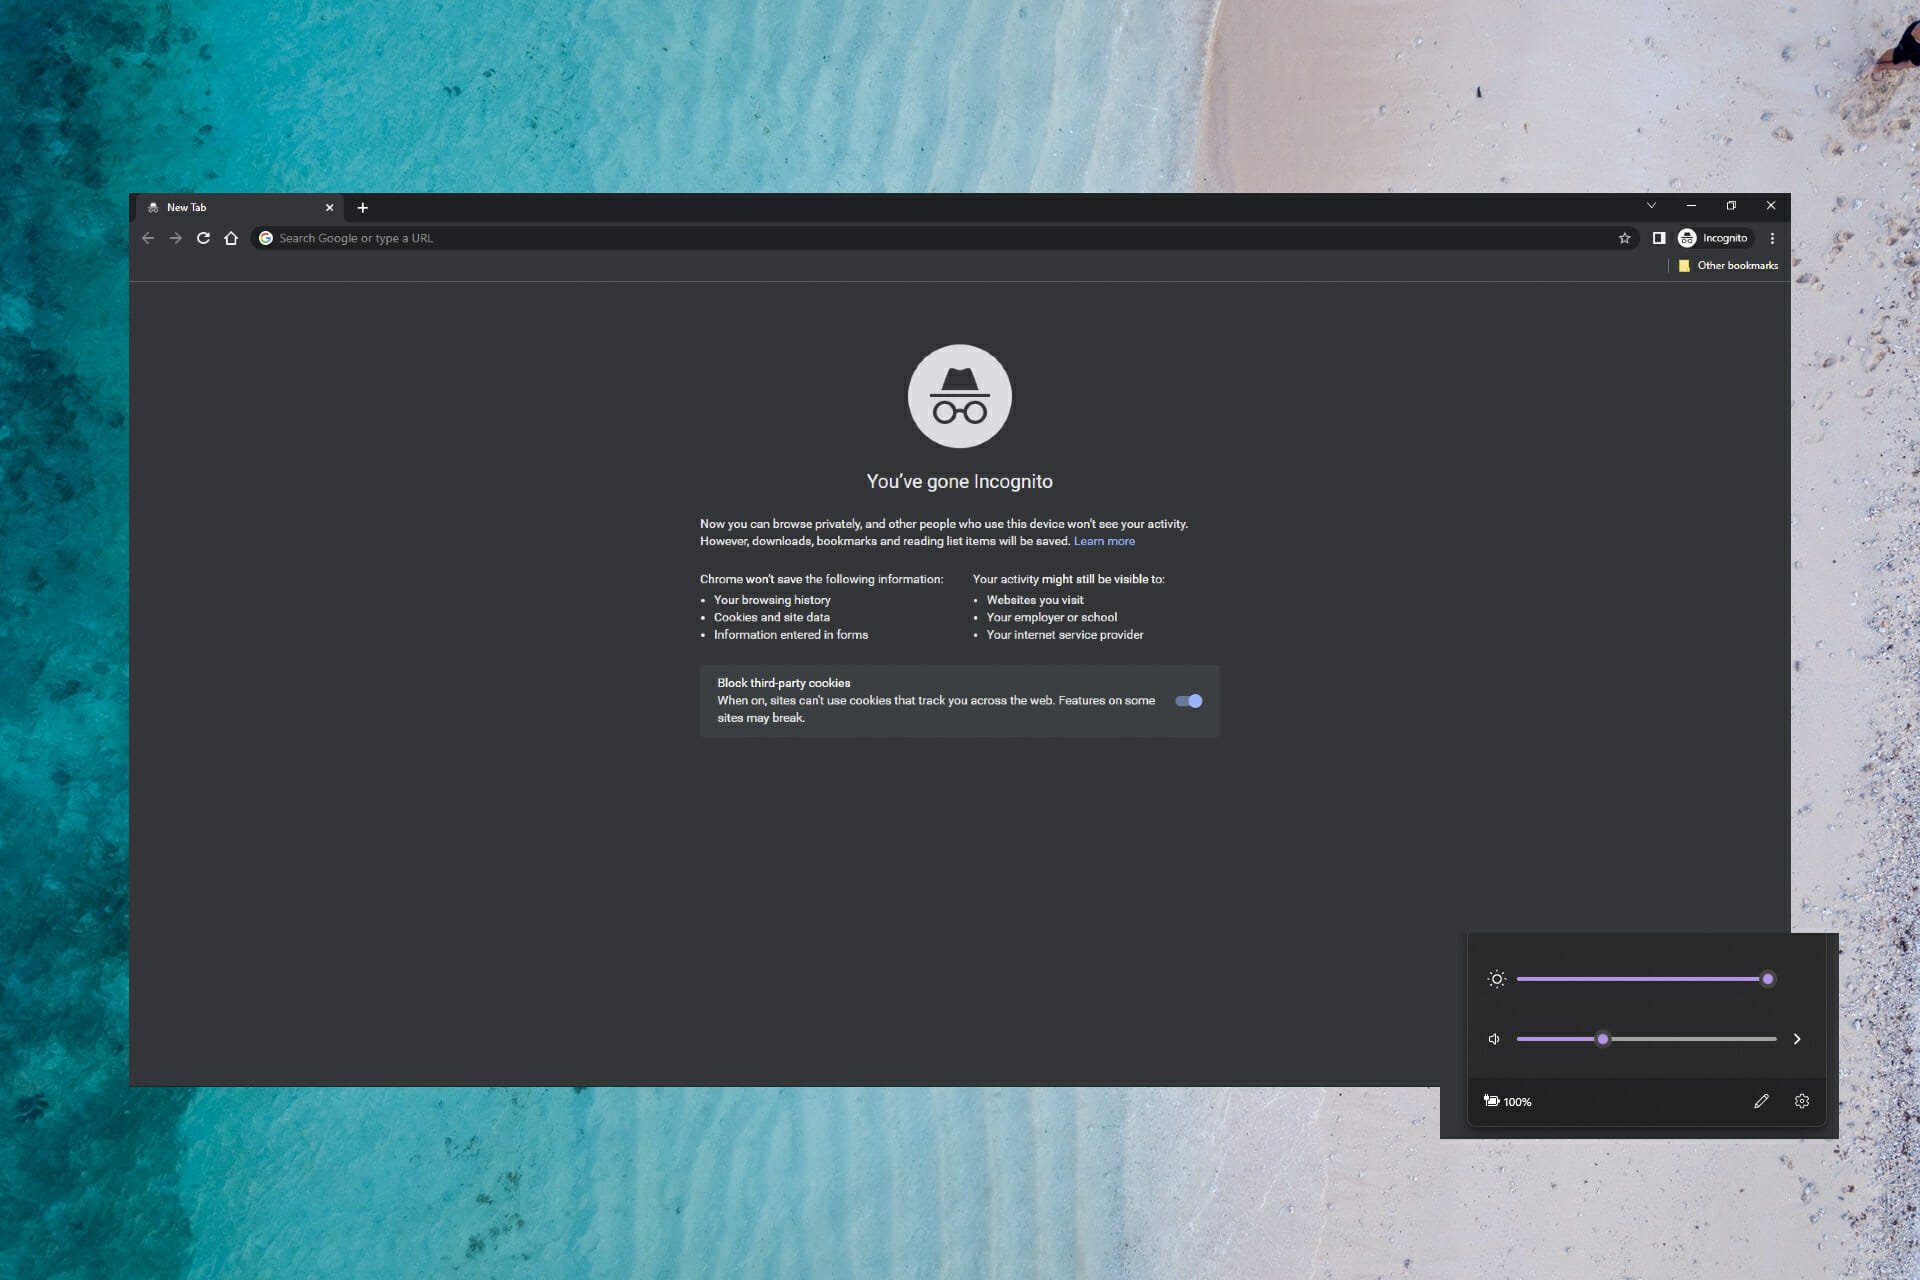Click the 'You've gone Incognito' heading
The width and height of the screenshot is (1920, 1280).
tap(959, 481)
